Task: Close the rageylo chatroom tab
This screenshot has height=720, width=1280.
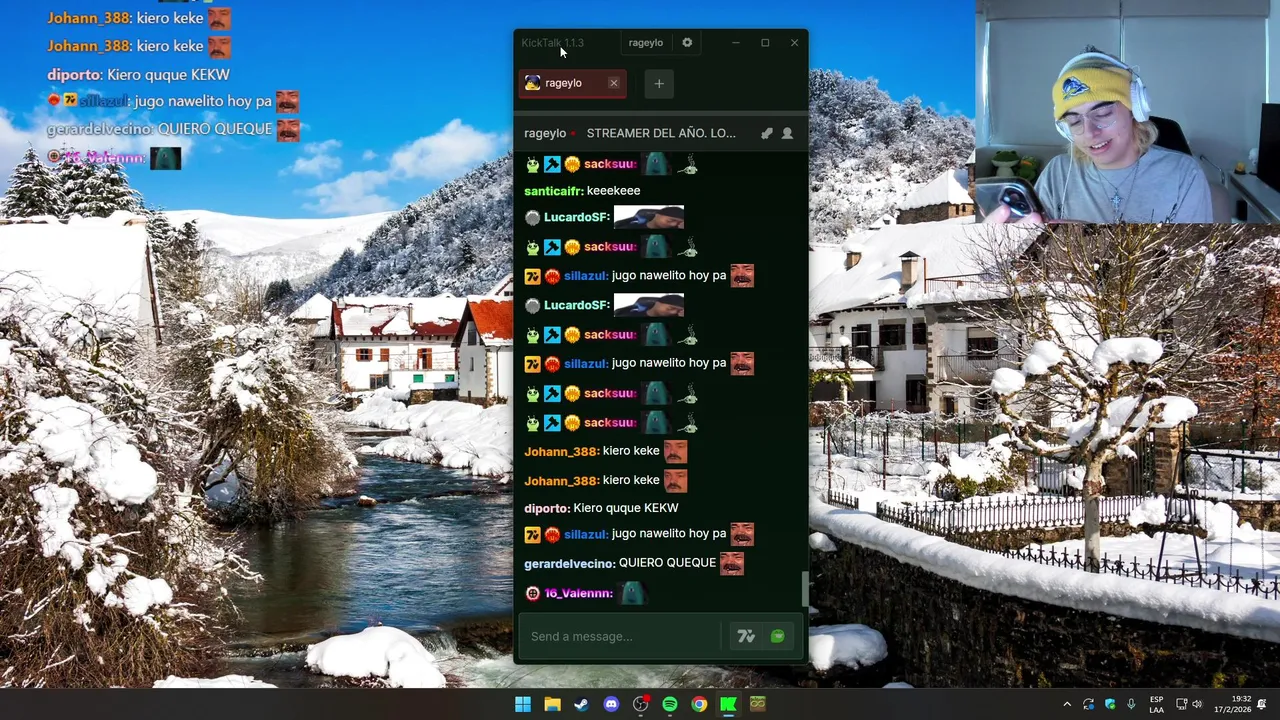Action: 614,83
